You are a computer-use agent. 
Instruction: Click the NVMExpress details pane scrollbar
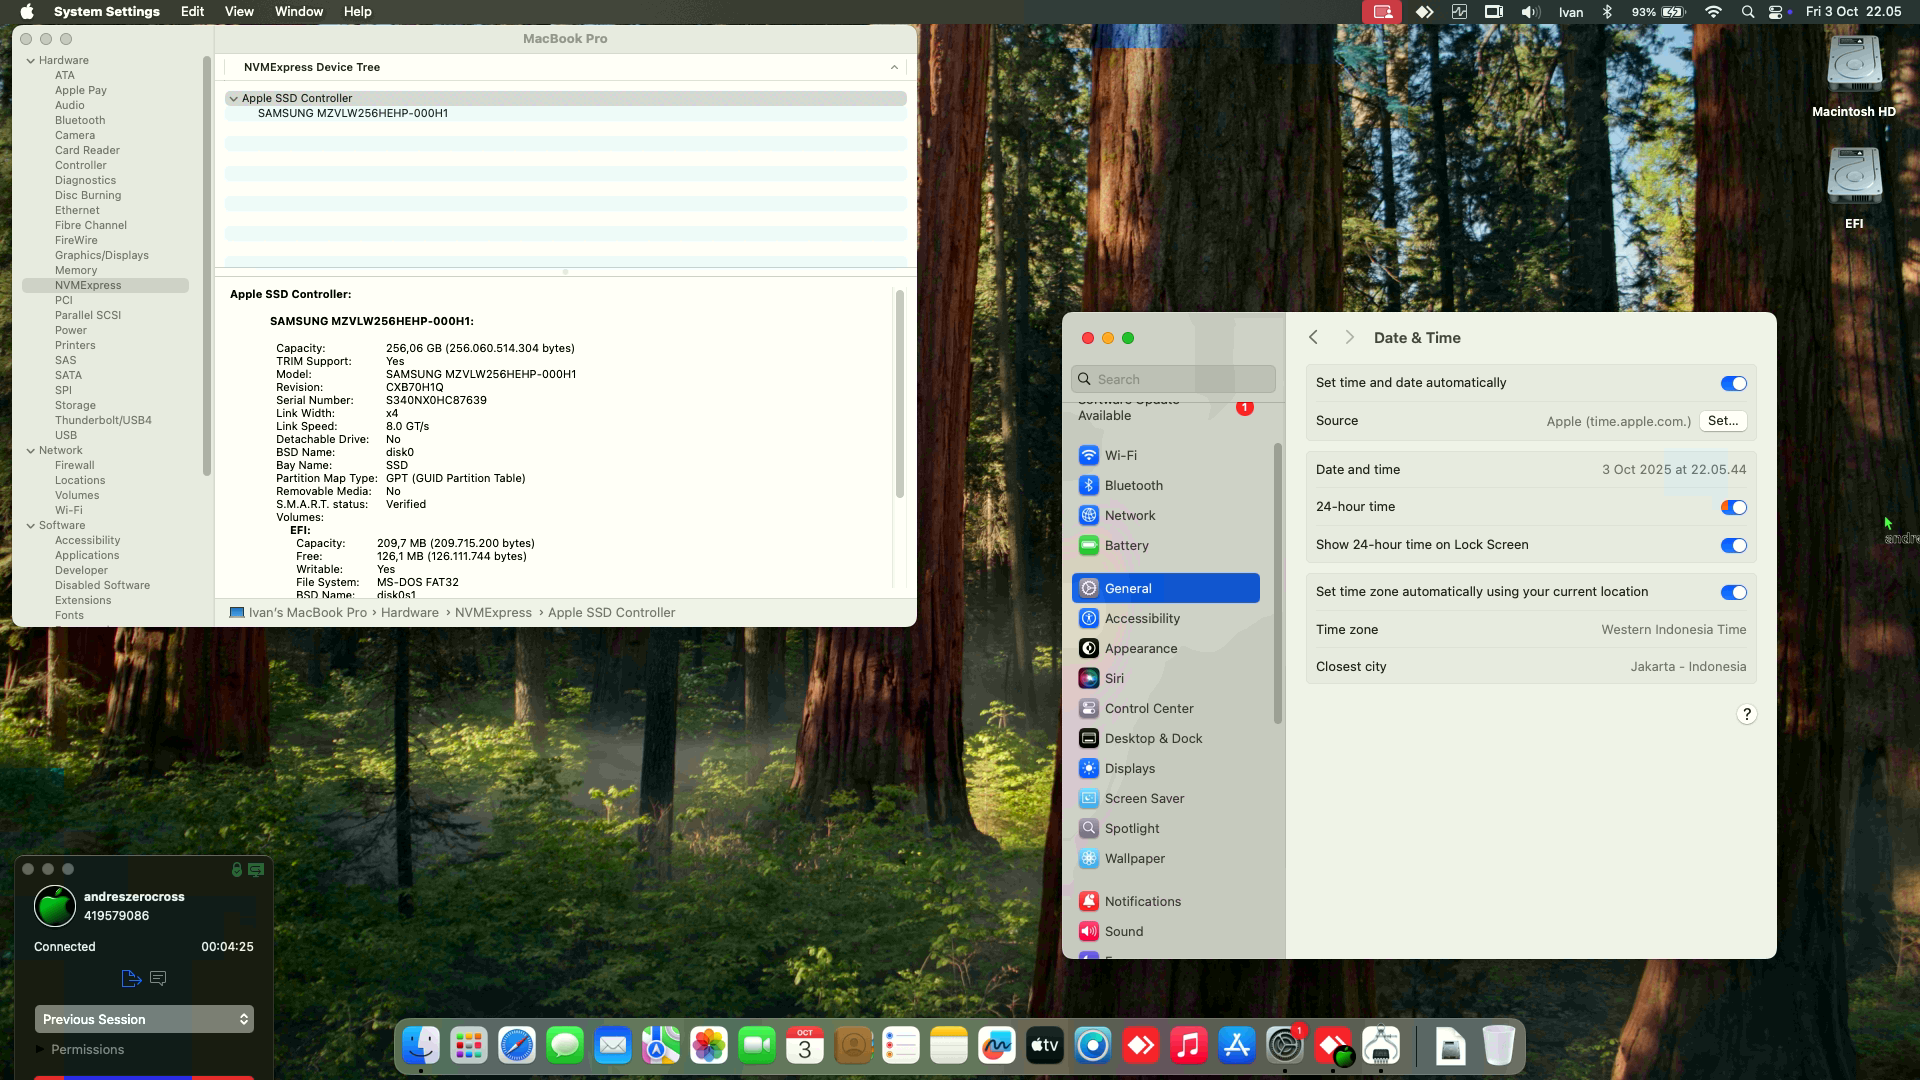(899, 394)
